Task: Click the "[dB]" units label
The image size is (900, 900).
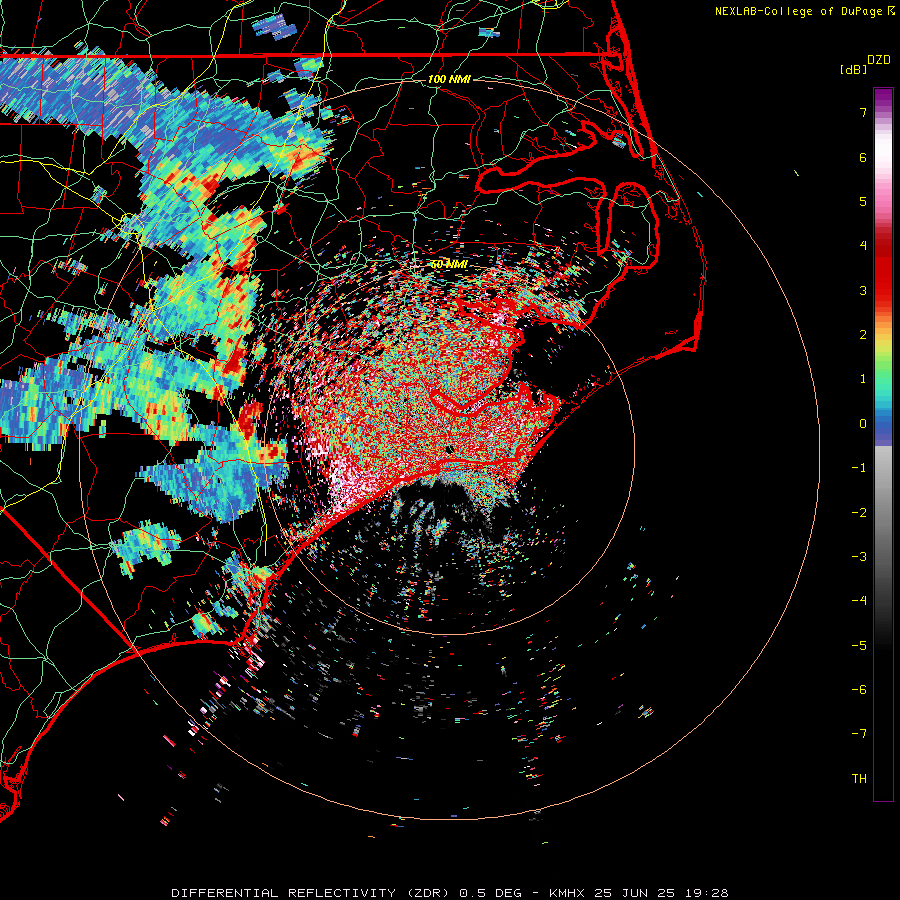Action: [854, 69]
